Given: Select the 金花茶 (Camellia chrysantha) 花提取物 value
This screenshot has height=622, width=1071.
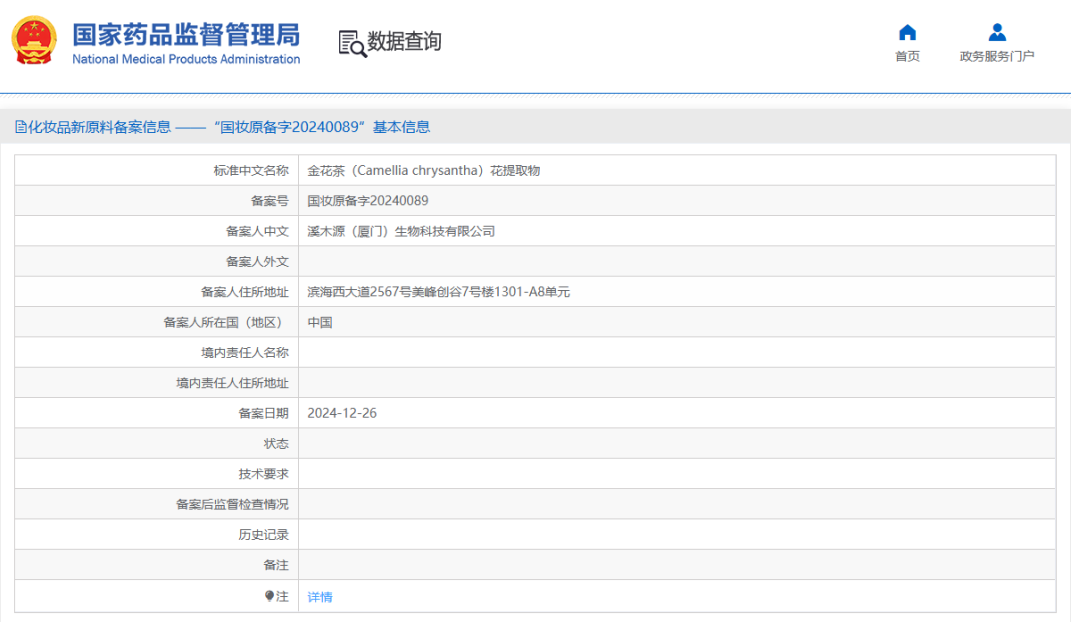Looking at the screenshot, I should point(423,171).
